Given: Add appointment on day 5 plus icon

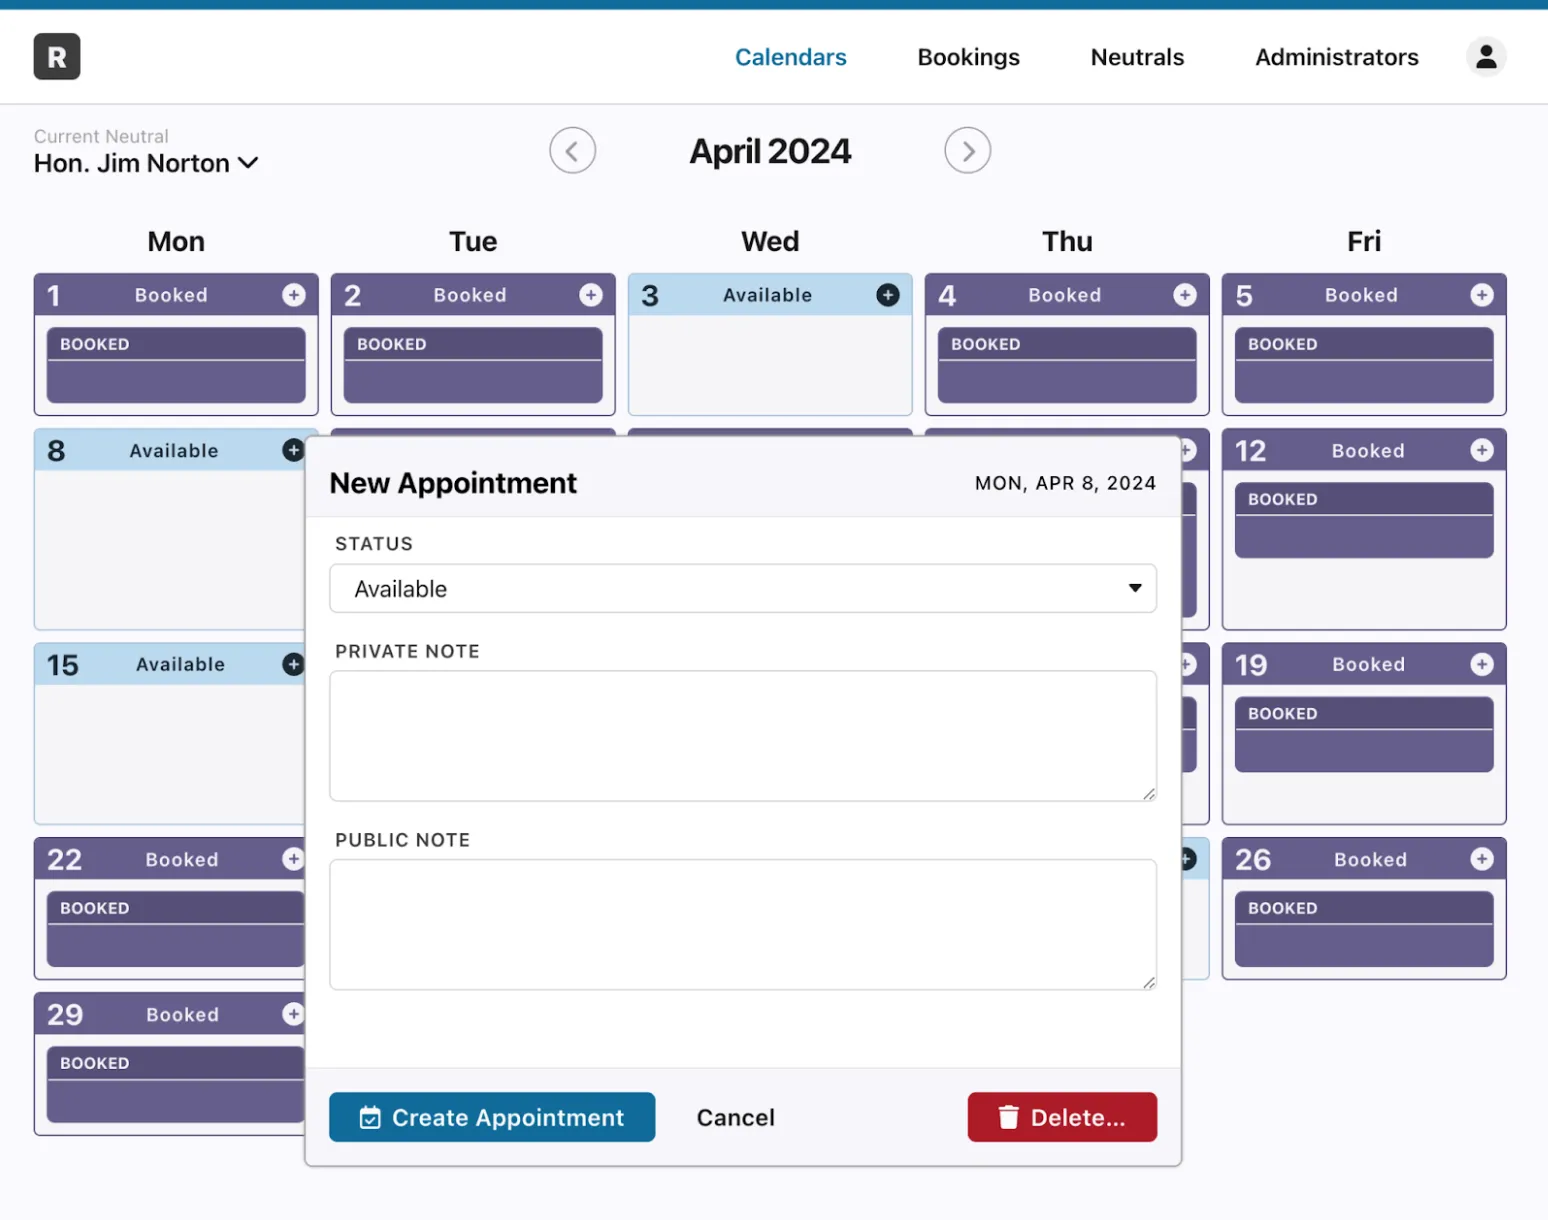Looking at the screenshot, I should [1481, 295].
